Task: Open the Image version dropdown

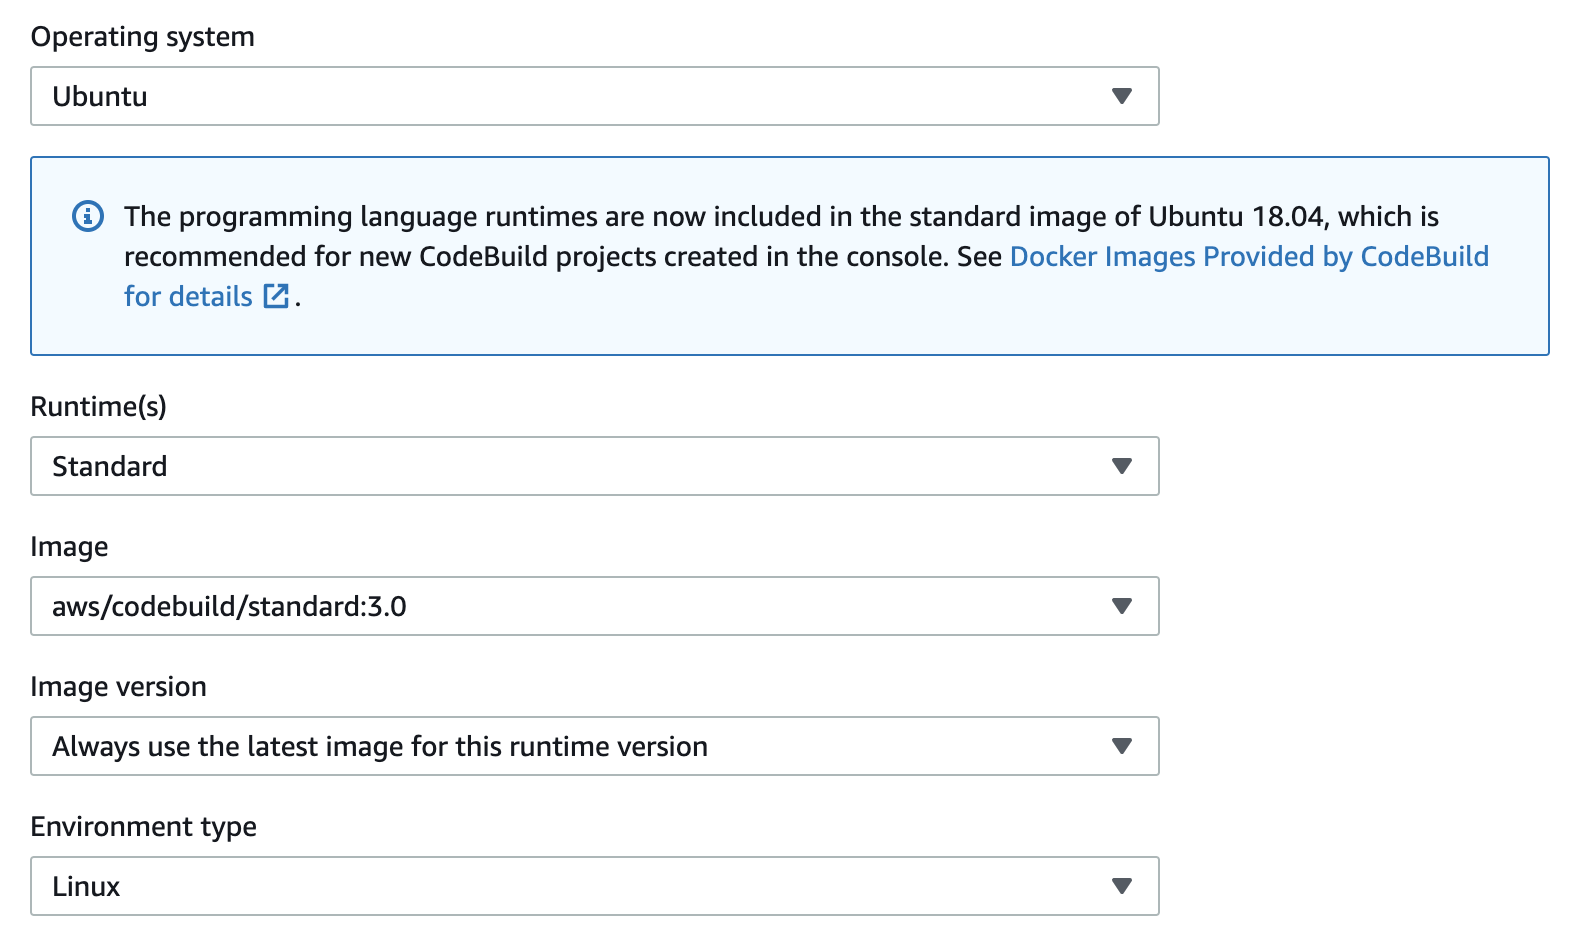Action: pyautogui.click(x=595, y=746)
